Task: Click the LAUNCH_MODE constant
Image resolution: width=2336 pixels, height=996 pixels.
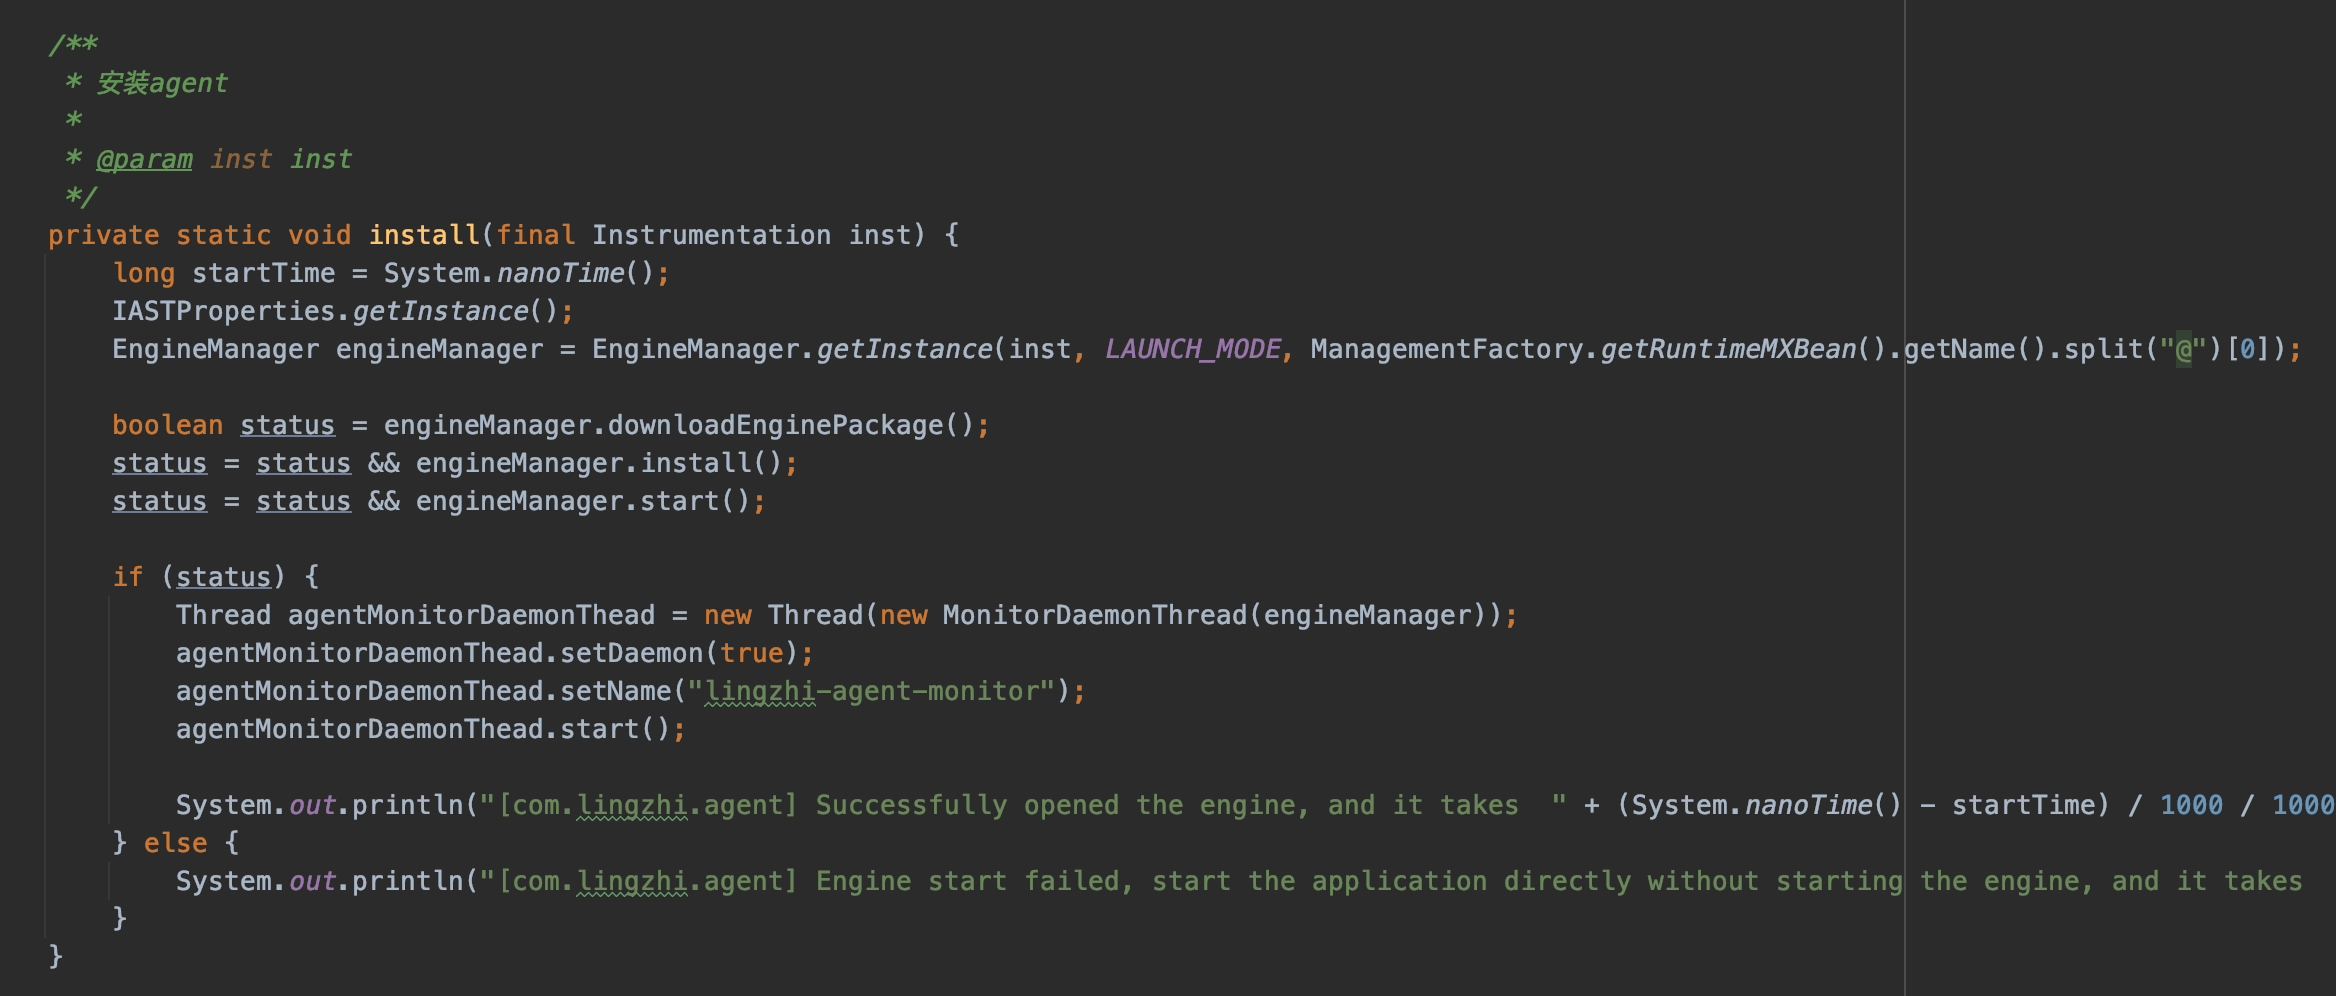Action: pos(1192,349)
